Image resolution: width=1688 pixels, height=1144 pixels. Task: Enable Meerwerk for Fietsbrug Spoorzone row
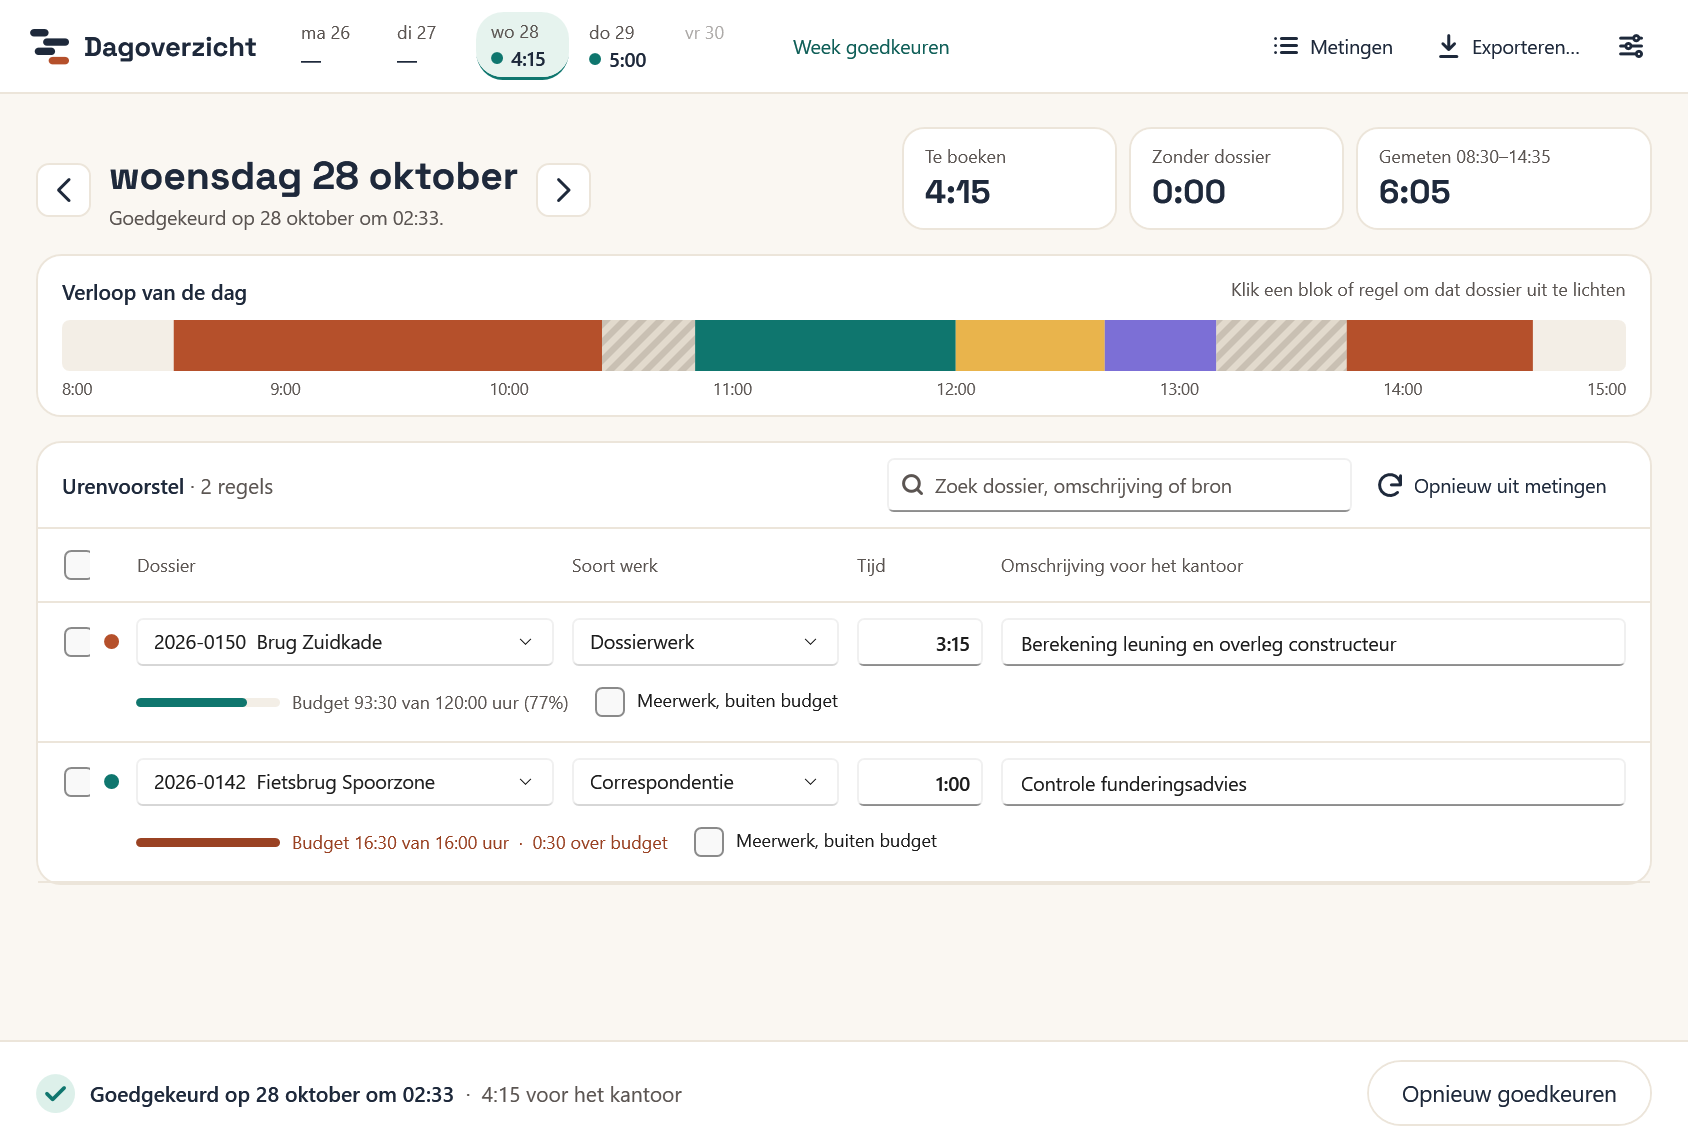tap(709, 842)
